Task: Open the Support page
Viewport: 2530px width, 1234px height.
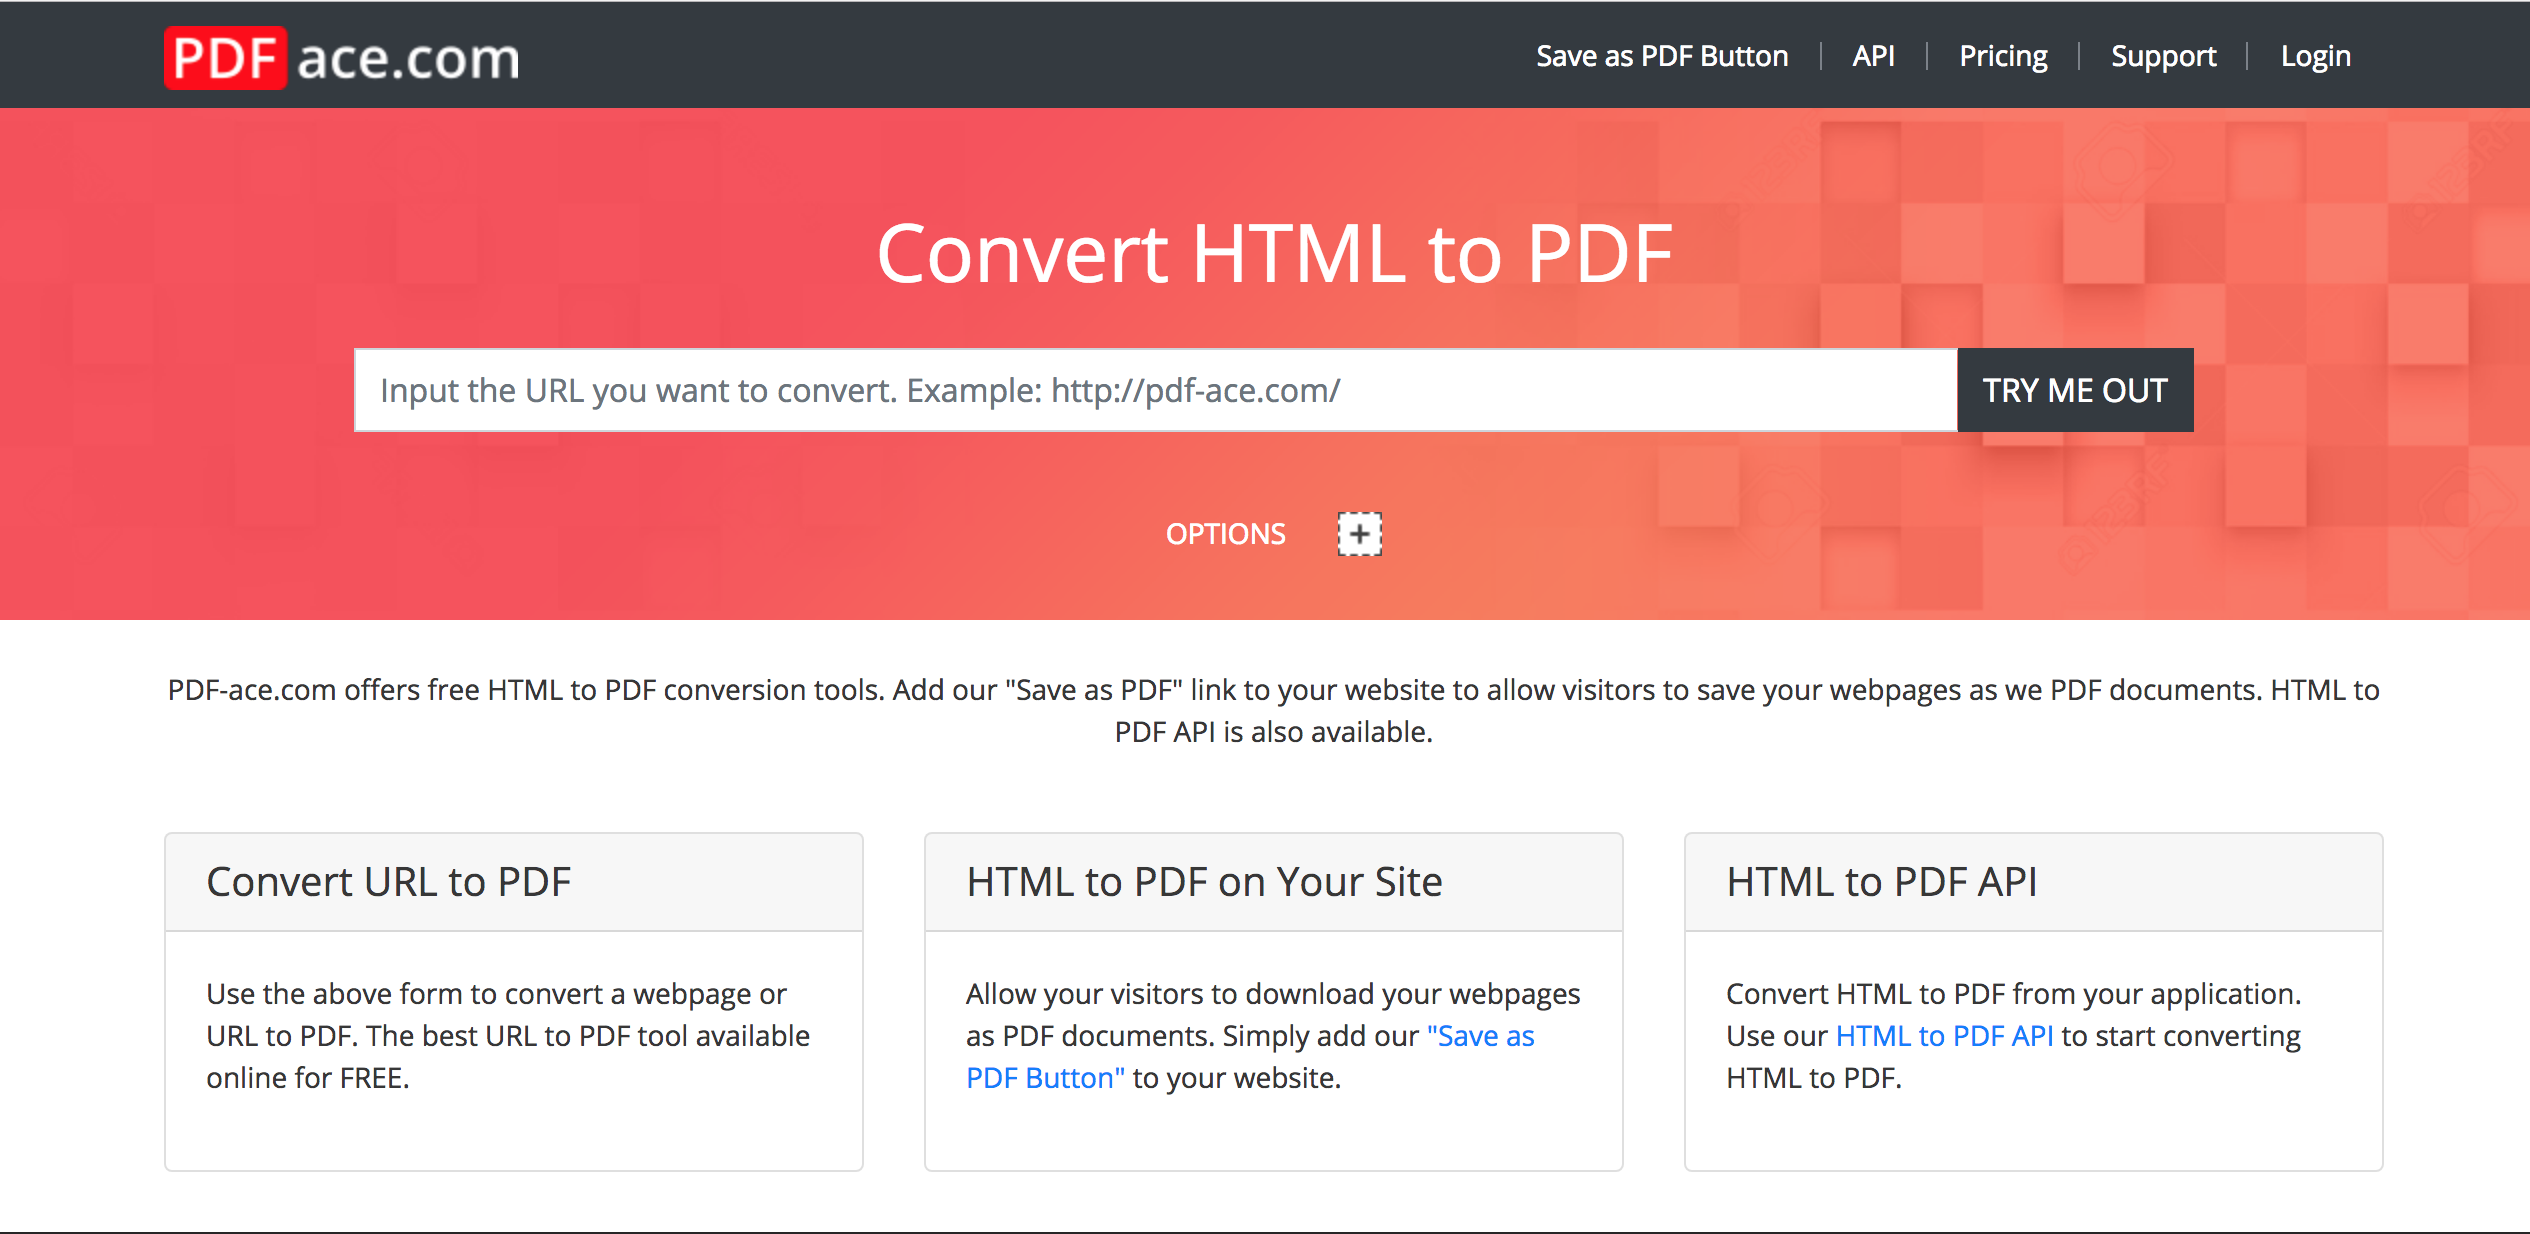Action: [x=2163, y=56]
